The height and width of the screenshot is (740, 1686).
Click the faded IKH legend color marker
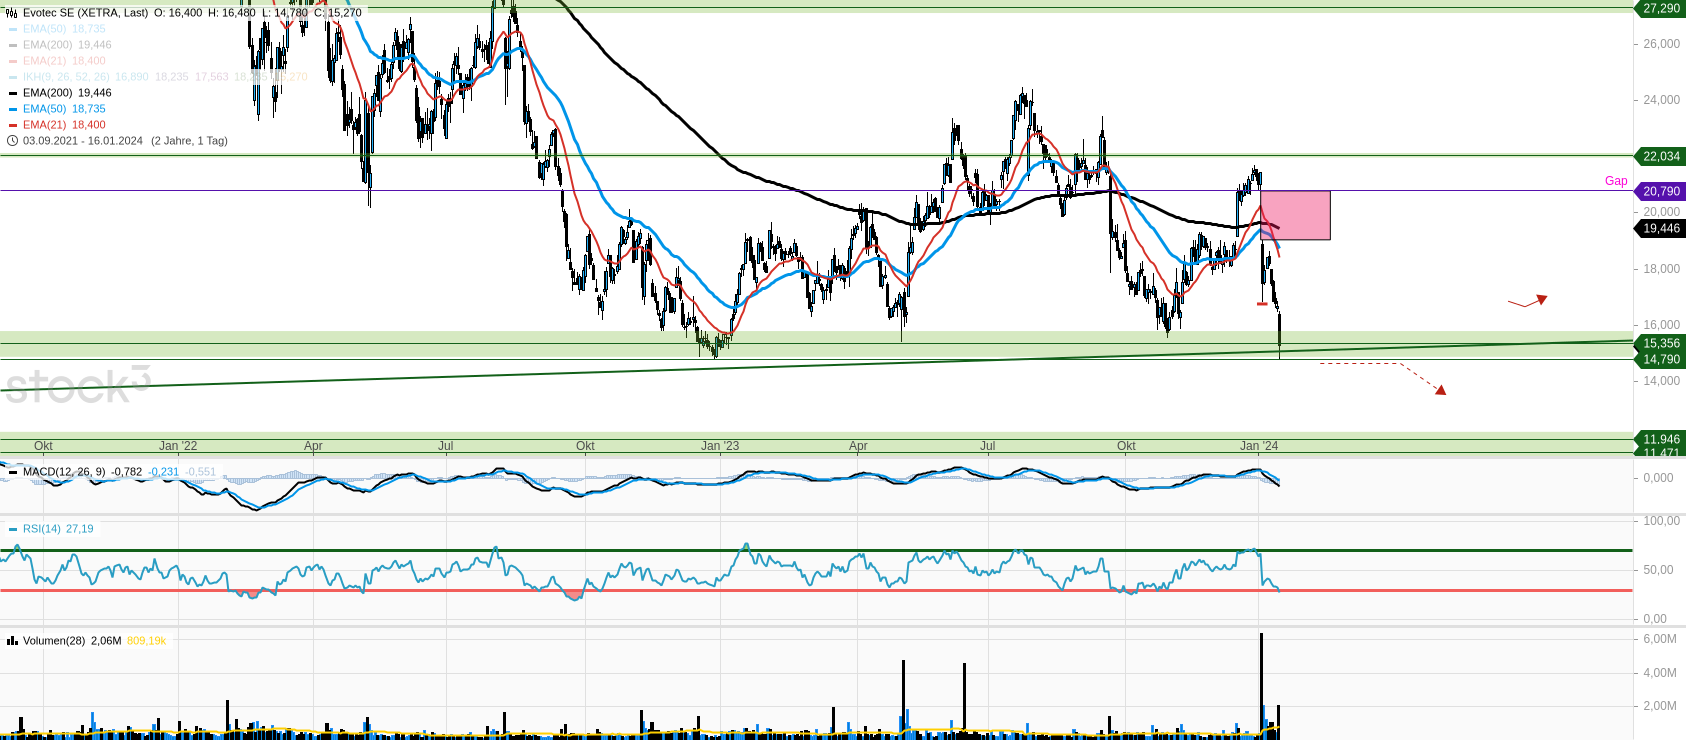(x=13, y=77)
